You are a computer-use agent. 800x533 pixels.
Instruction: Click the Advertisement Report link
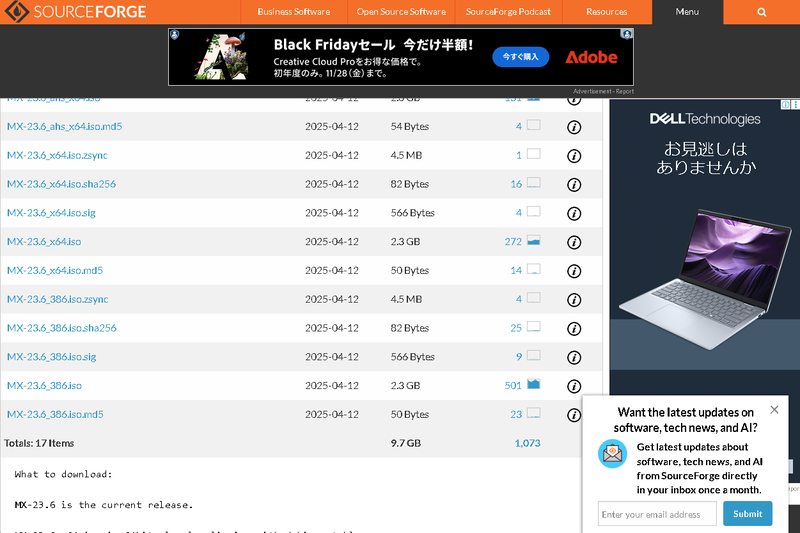pyautogui.click(x=603, y=91)
